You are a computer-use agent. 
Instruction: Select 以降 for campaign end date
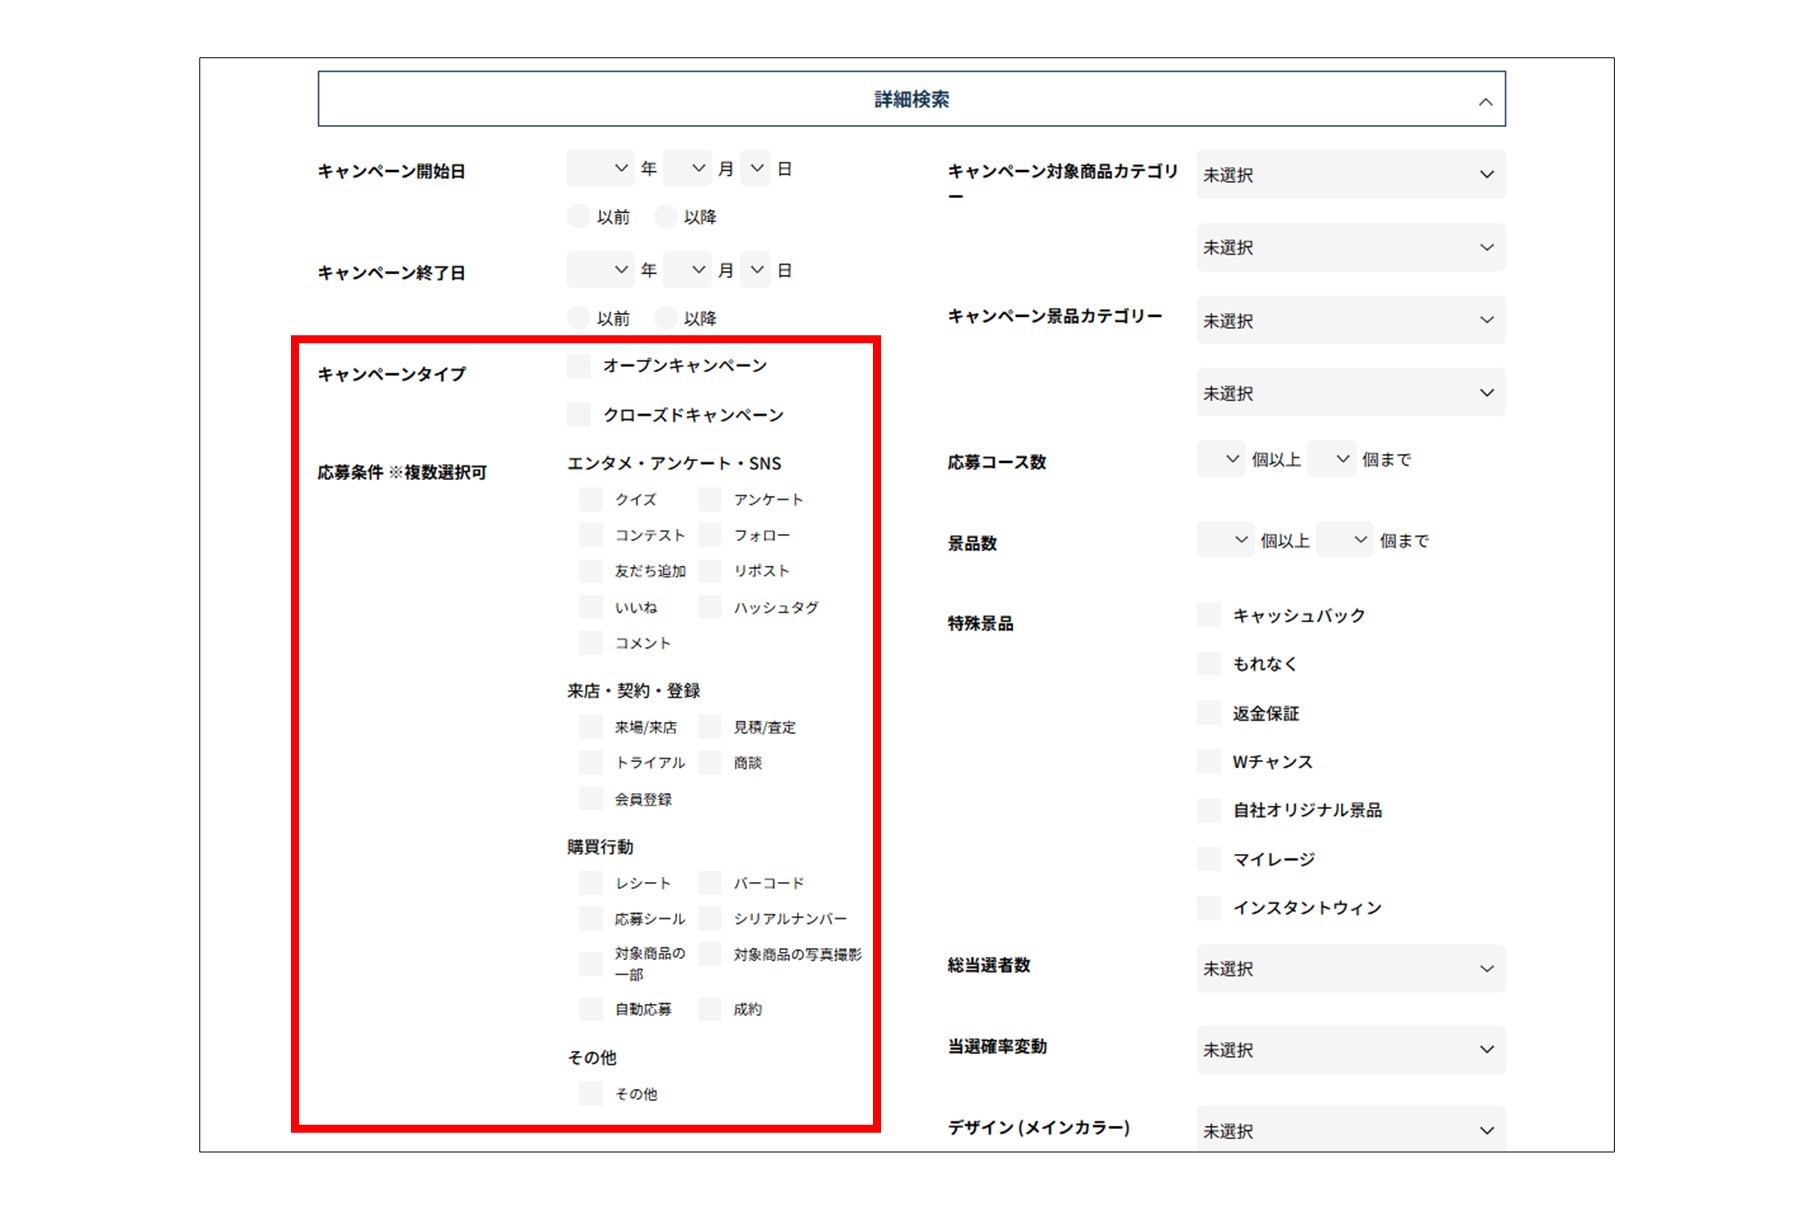[666, 318]
